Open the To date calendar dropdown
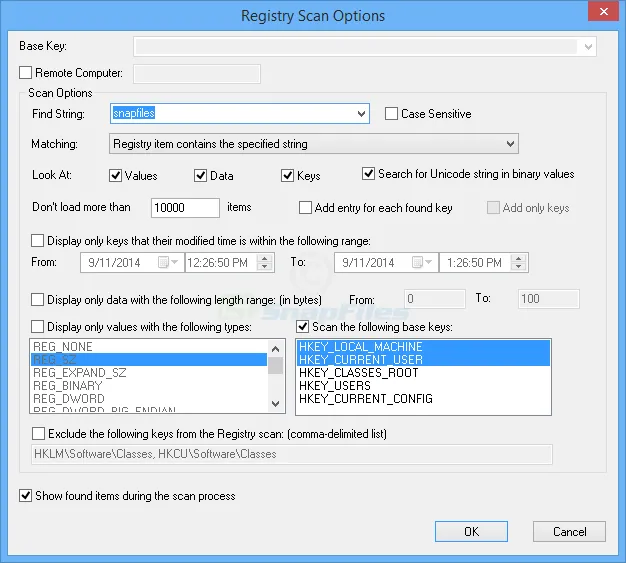The image size is (626, 563). pyautogui.click(x=422, y=263)
